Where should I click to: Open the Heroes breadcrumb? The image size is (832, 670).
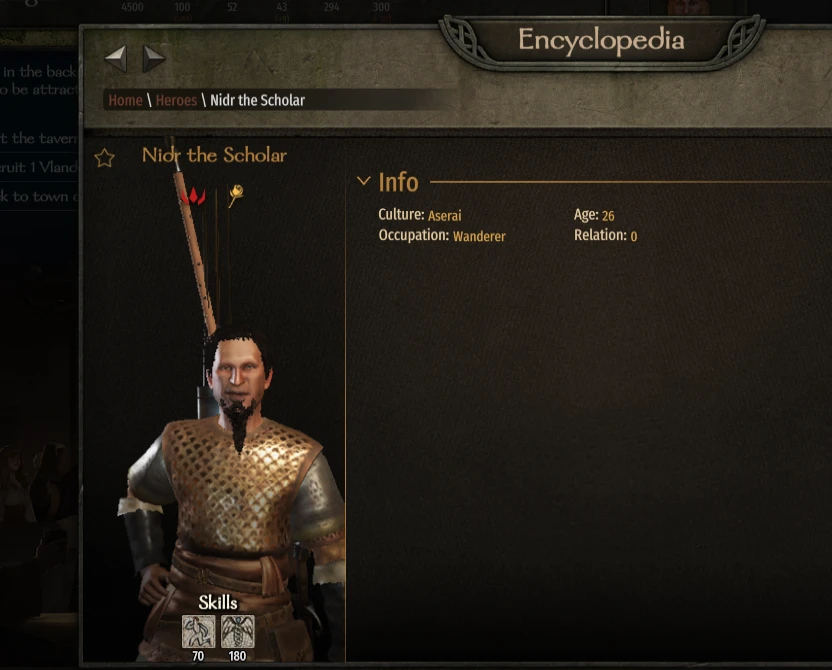(x=176, y=100)
